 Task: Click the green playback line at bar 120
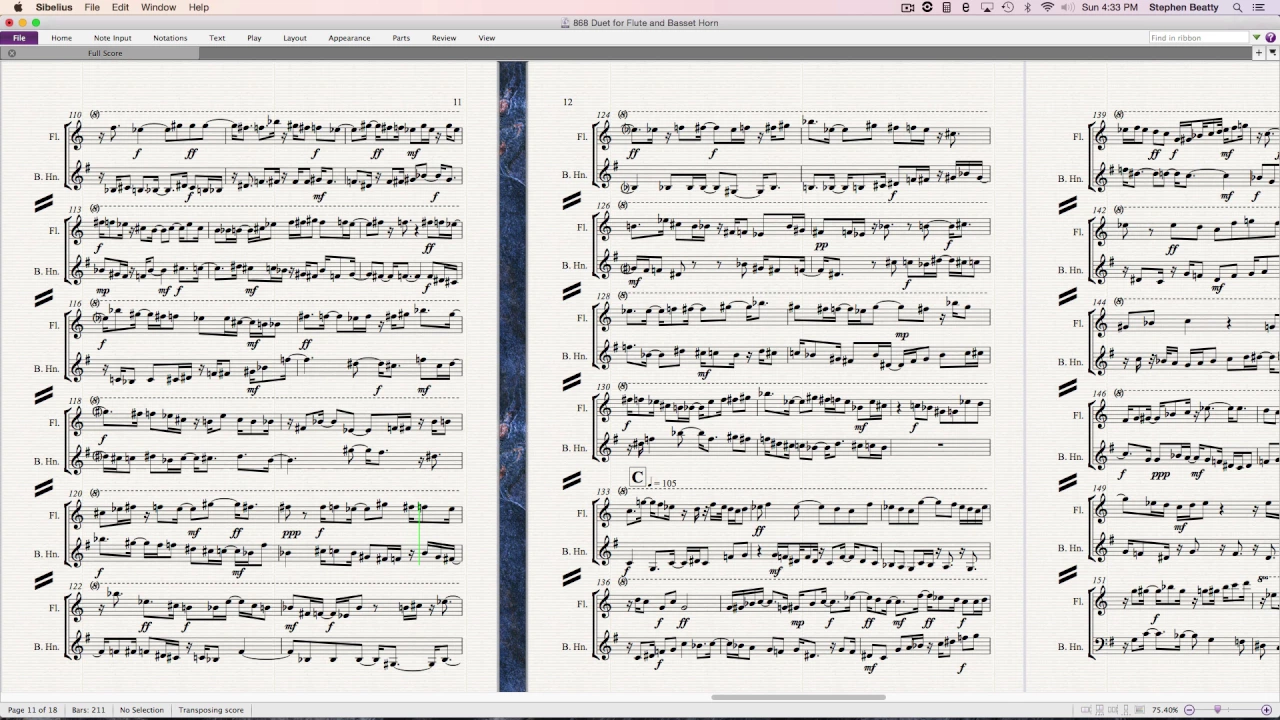click(419, 534)
